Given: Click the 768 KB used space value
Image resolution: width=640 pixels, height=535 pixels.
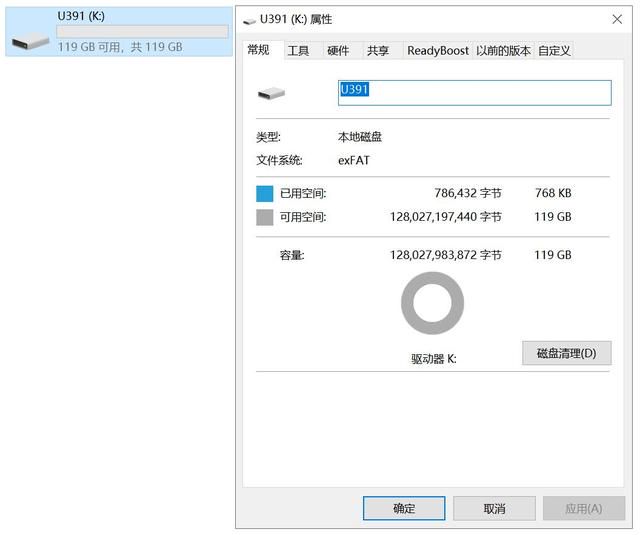Looking at the screenshot, I should click(553, 193).
